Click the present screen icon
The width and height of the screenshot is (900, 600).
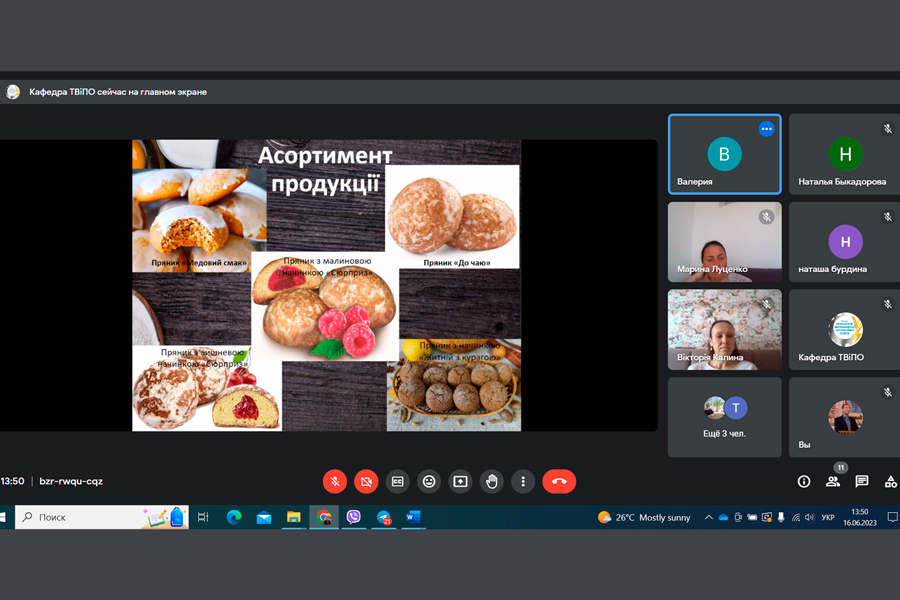click(x=460, y=481)
